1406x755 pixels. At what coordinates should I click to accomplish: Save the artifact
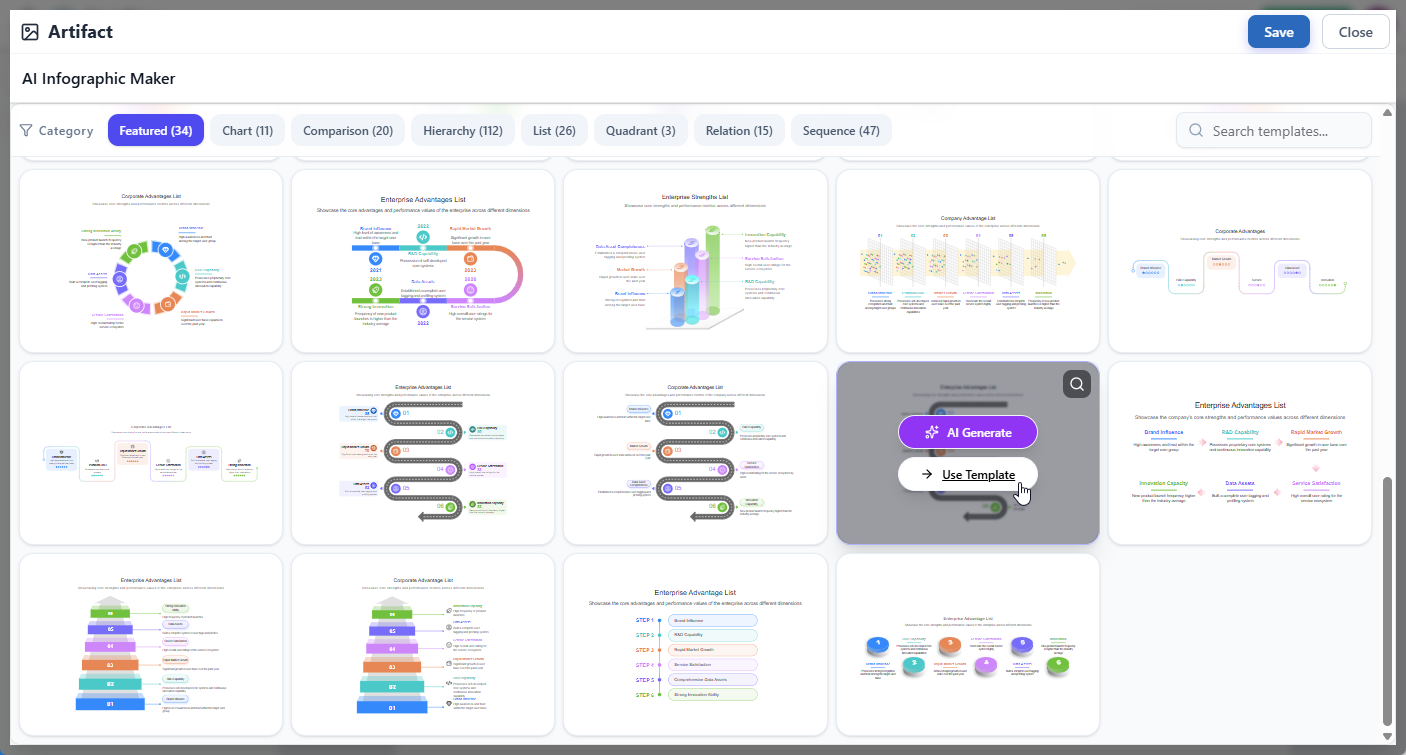[x=1278, y=32]
